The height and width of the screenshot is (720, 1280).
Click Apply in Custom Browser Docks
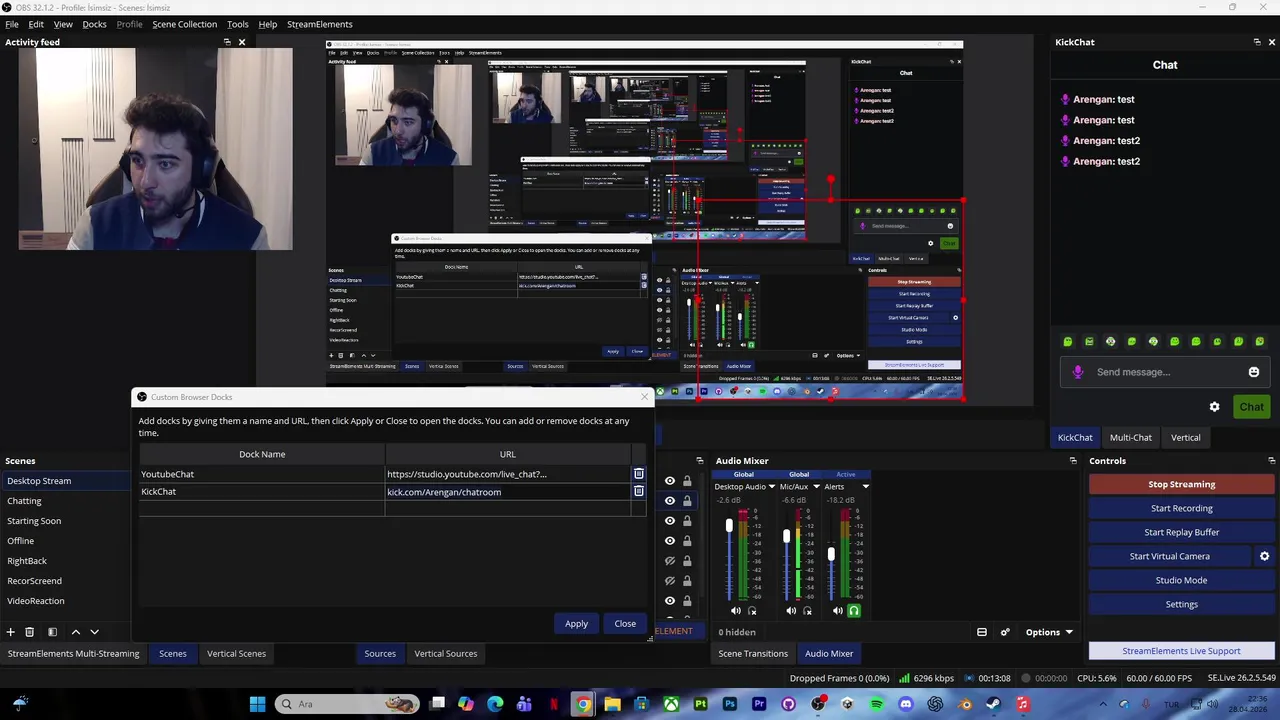576,623
